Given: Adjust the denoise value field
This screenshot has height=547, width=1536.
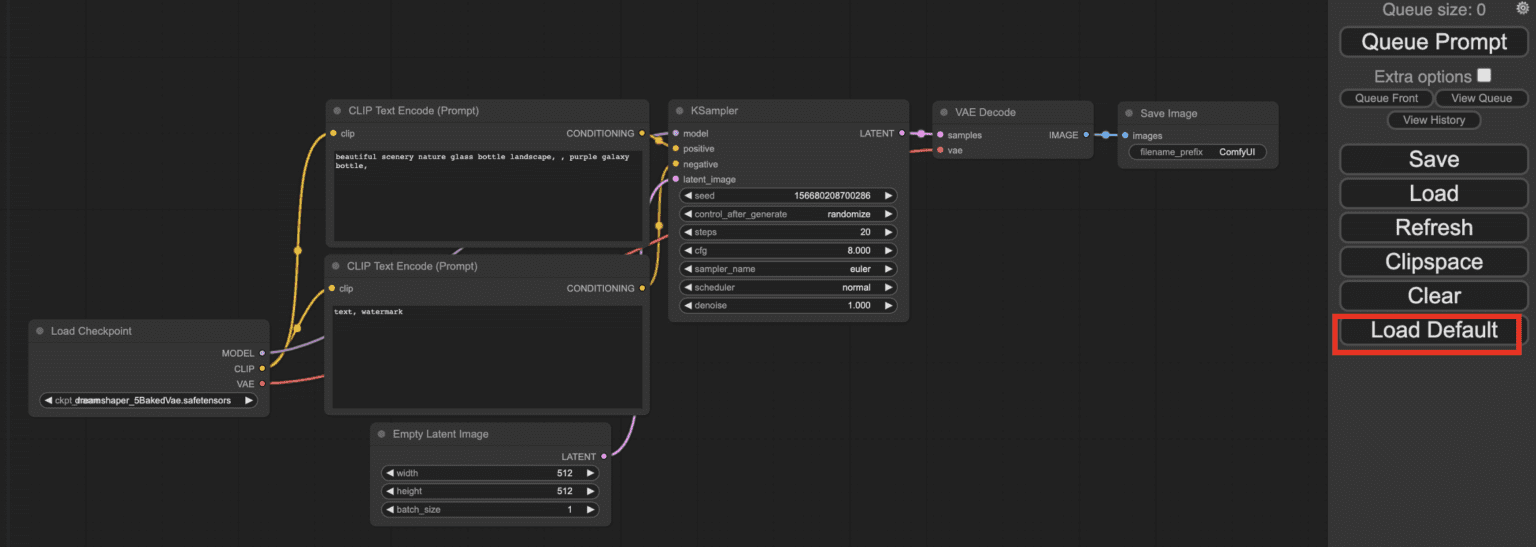Looking at the screenshot, I should (788, 305).
